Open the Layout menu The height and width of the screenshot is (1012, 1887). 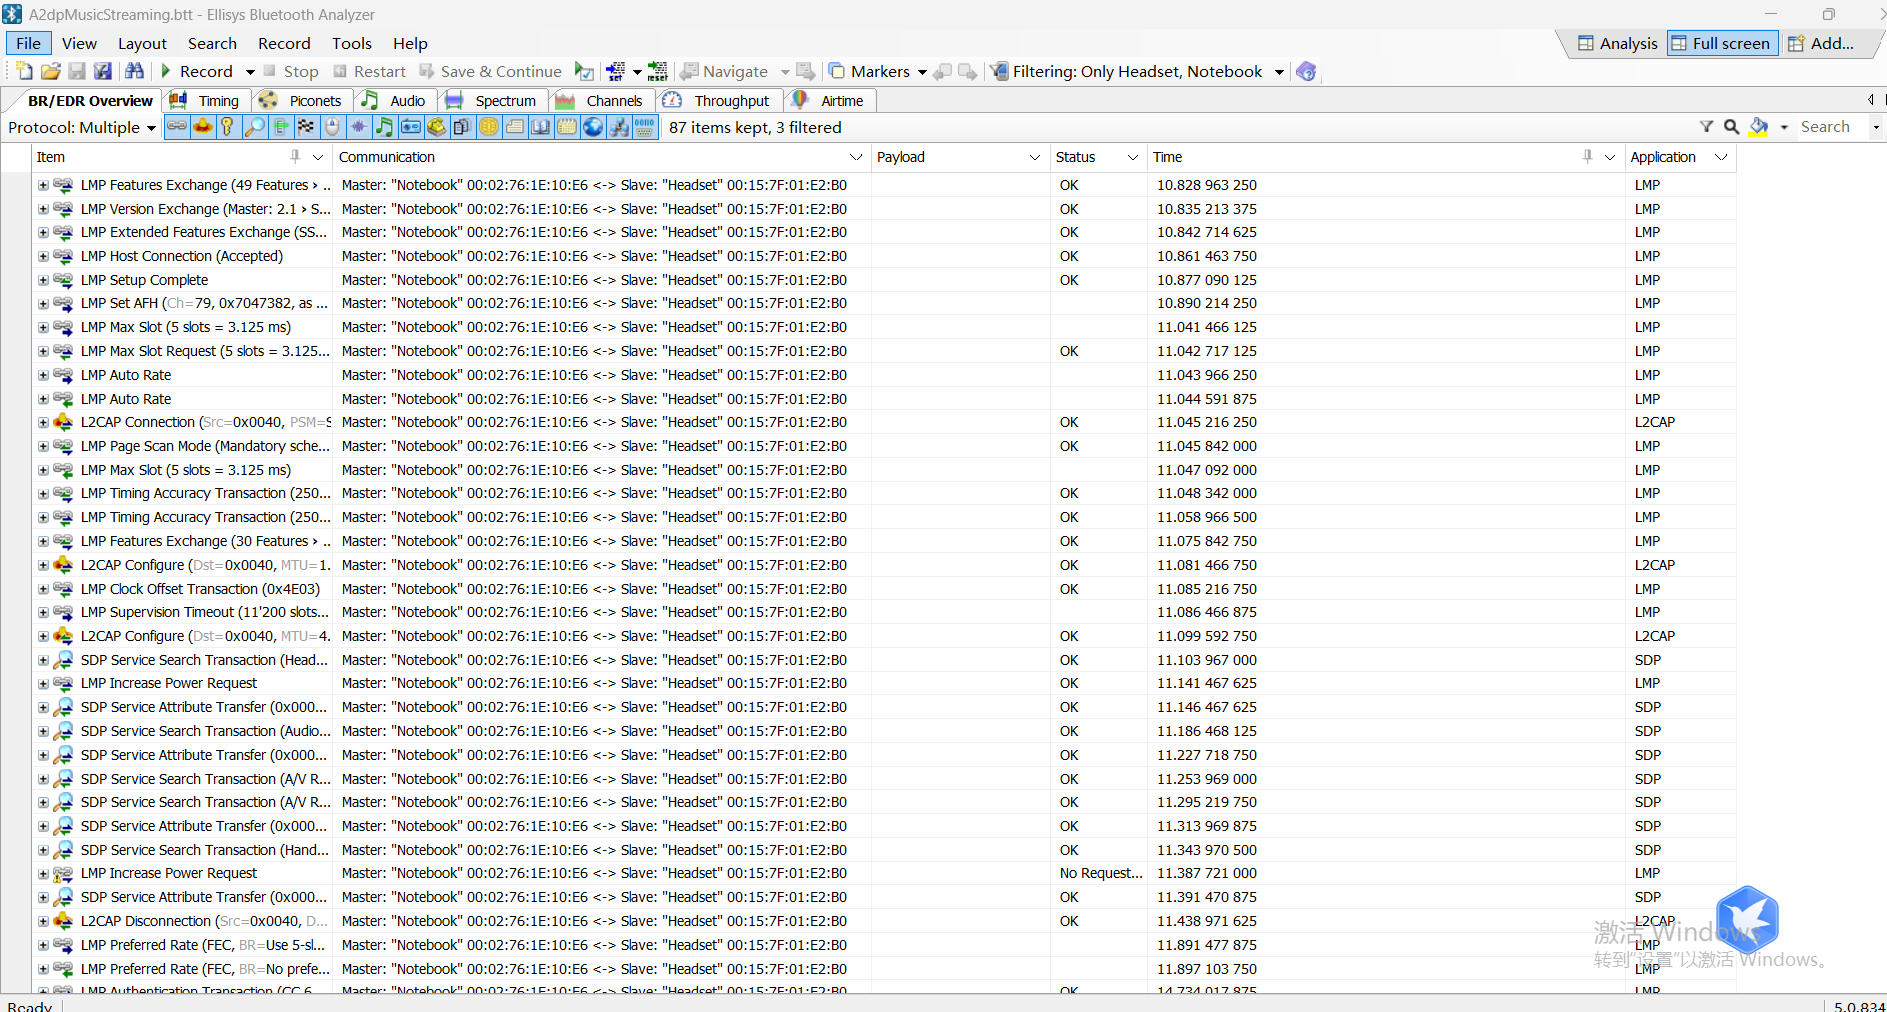tap(142, 43)
